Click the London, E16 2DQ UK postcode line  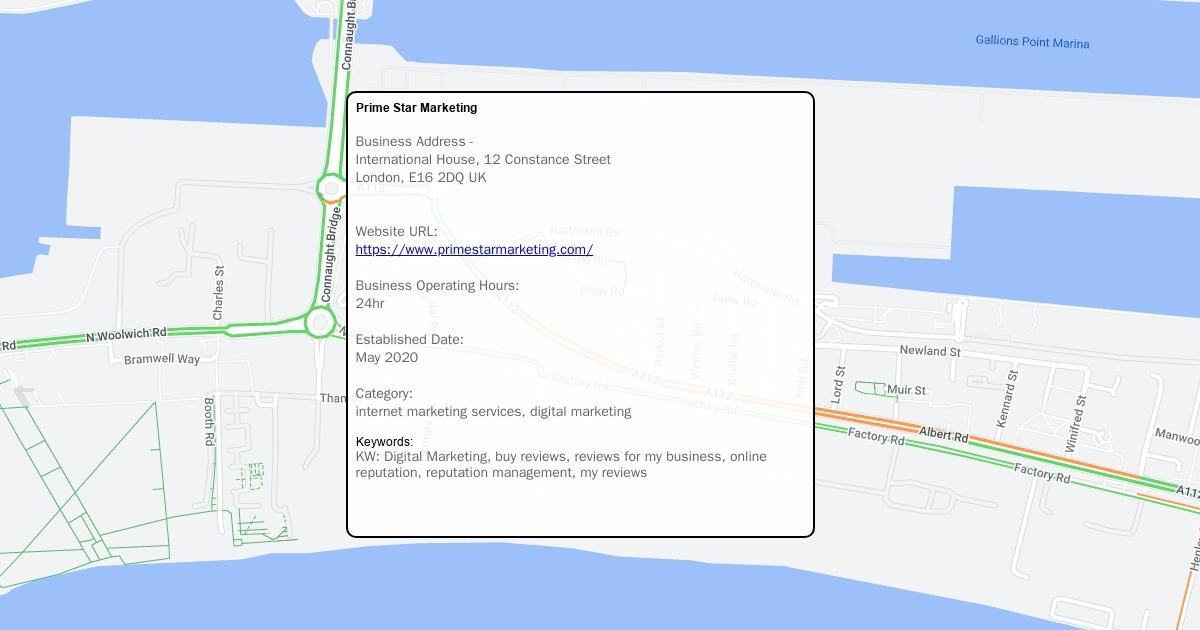click(x=421, y=178)
